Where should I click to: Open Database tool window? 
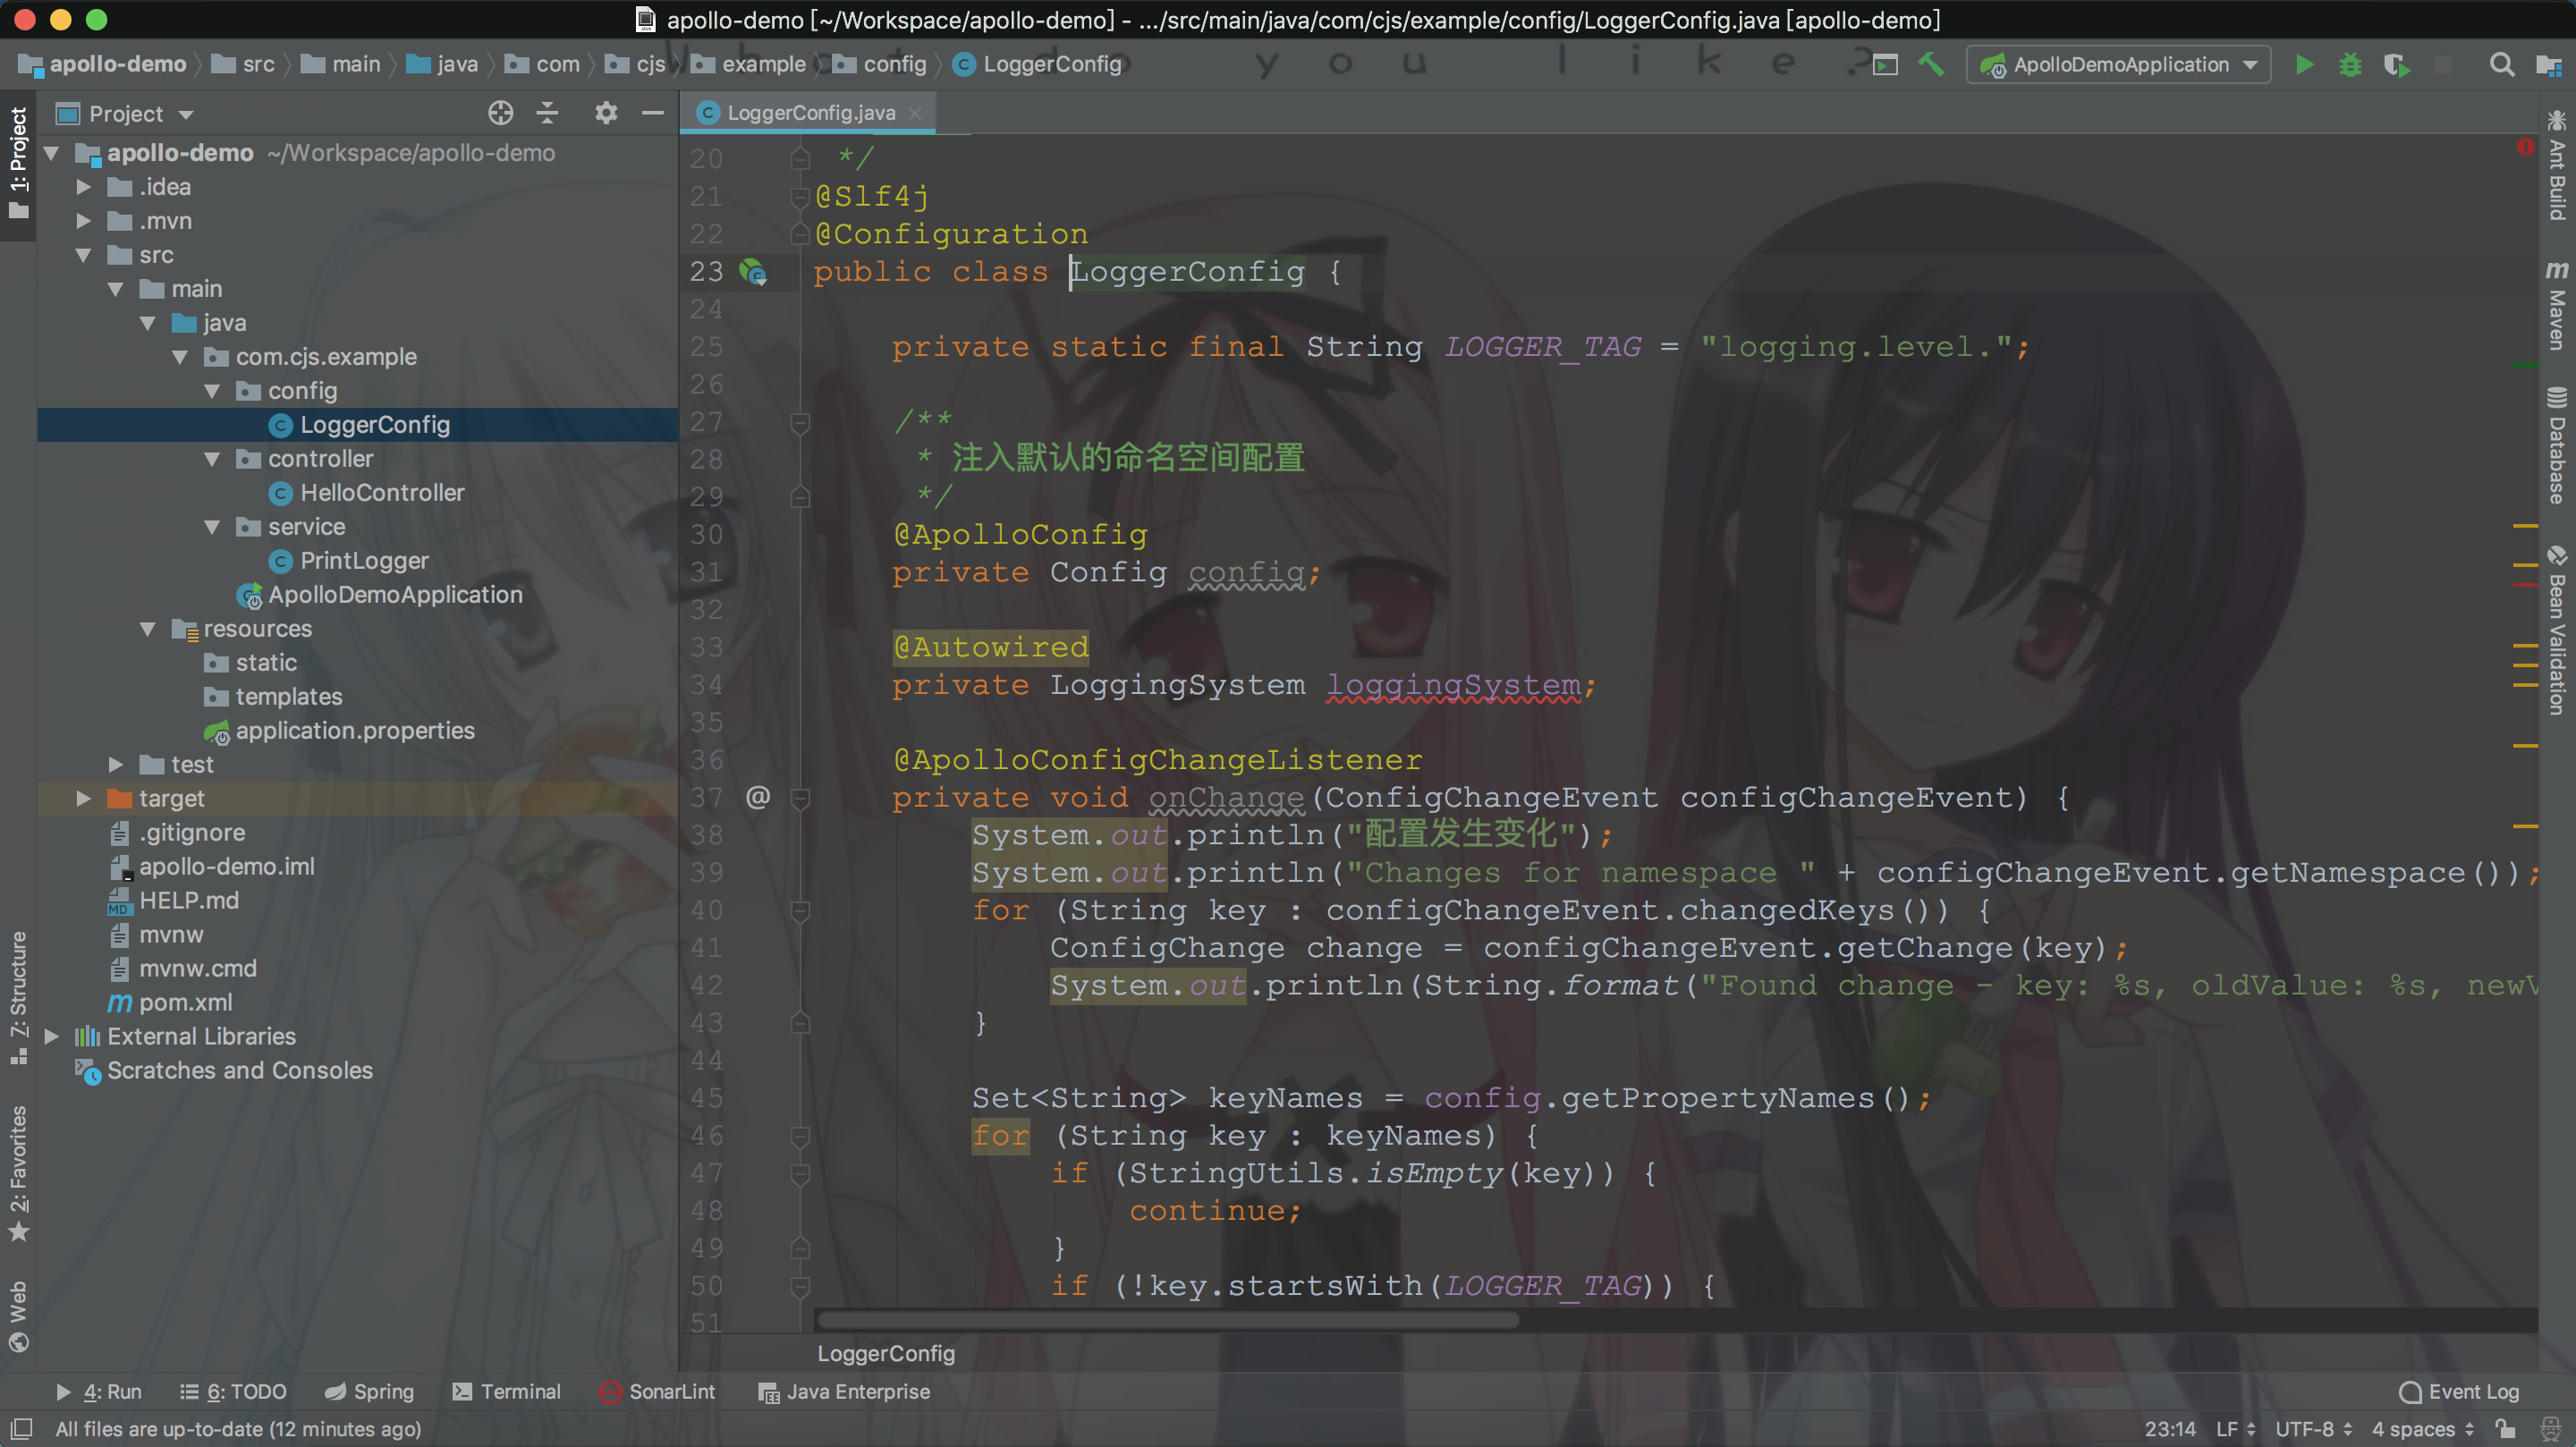(x=2557, y=445)
